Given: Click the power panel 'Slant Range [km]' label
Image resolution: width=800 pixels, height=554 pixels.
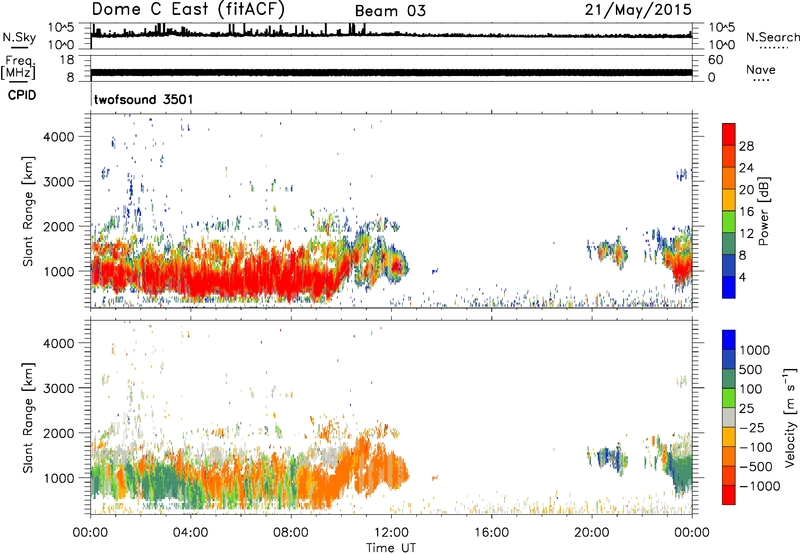Looking at the screenshot, I should (28, 211).
